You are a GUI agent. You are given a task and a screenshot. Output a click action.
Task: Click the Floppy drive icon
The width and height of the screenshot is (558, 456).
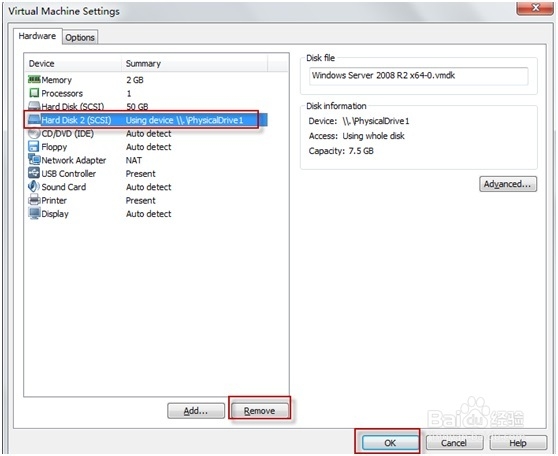(x=34, y=146)
